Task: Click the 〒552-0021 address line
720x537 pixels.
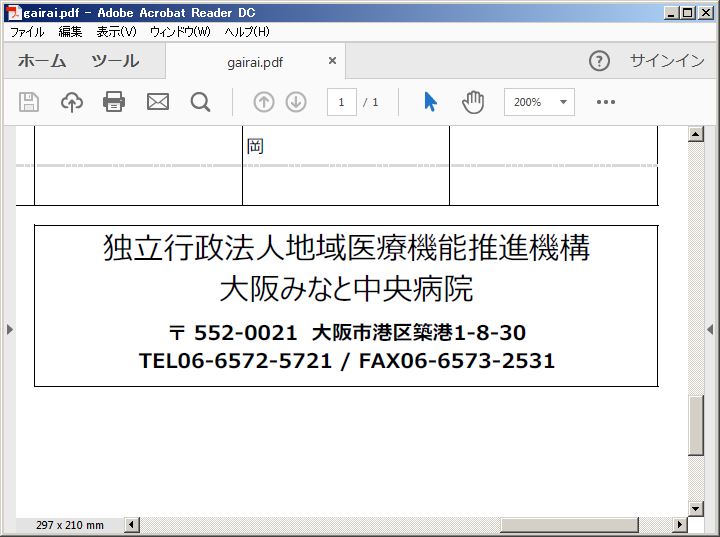Action: point(347,333)
